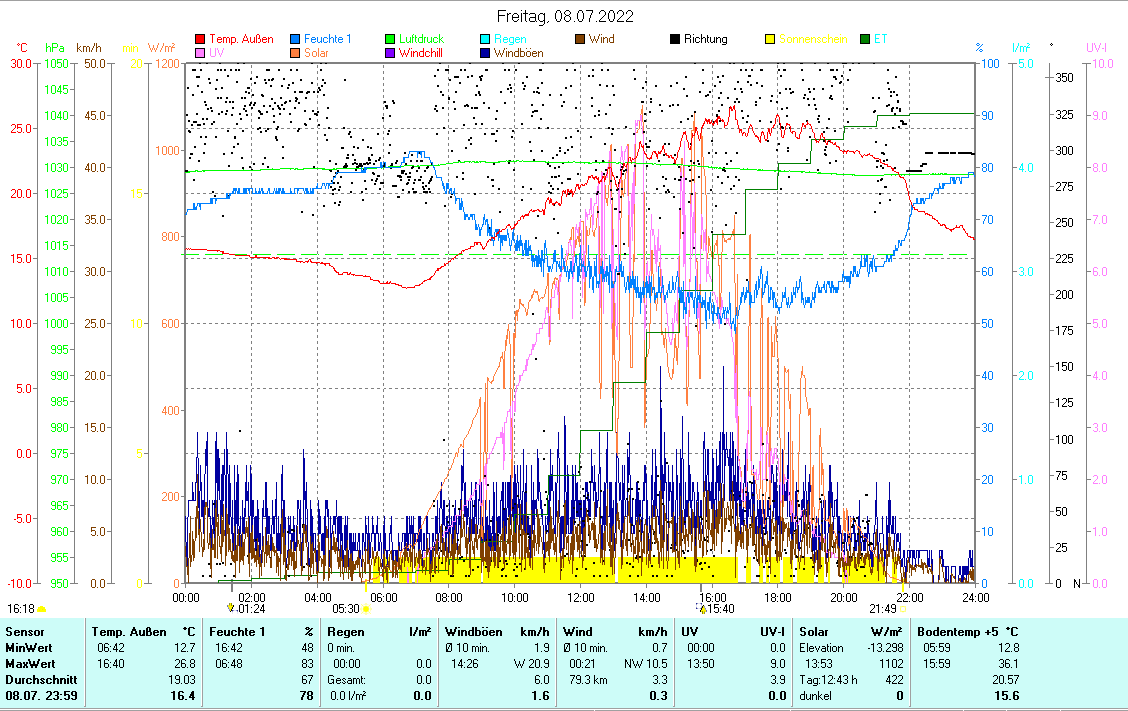Viewport: 1128px width, 711px height.
Task: Click the pink UV legend square
Action: click(x=200, y=52)
